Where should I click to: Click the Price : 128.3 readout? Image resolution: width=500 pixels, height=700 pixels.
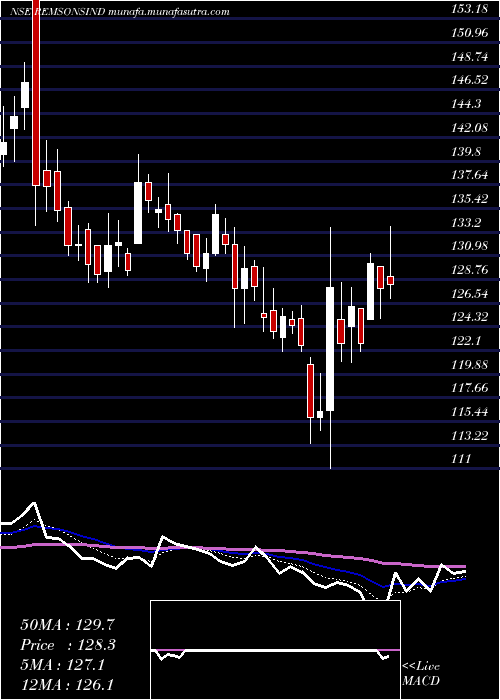(x=68, y=644)
